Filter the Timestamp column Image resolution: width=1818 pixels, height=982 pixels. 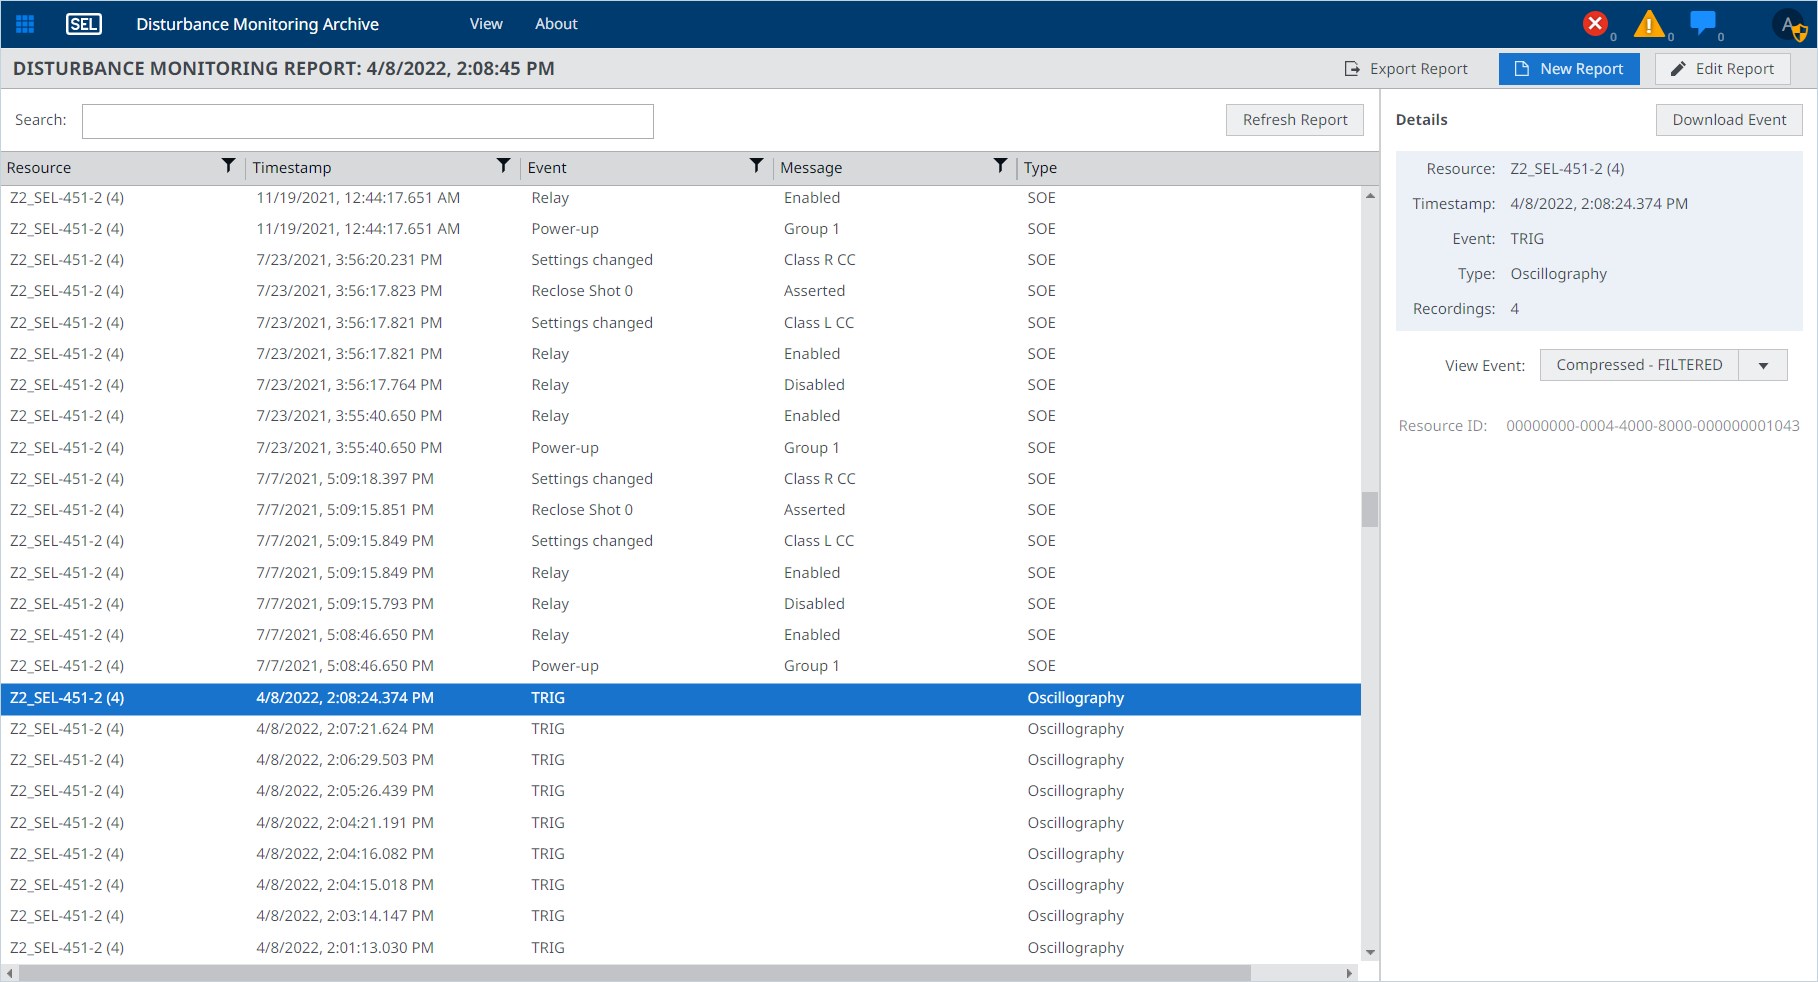pyautogui.click(x=503, y=166)
